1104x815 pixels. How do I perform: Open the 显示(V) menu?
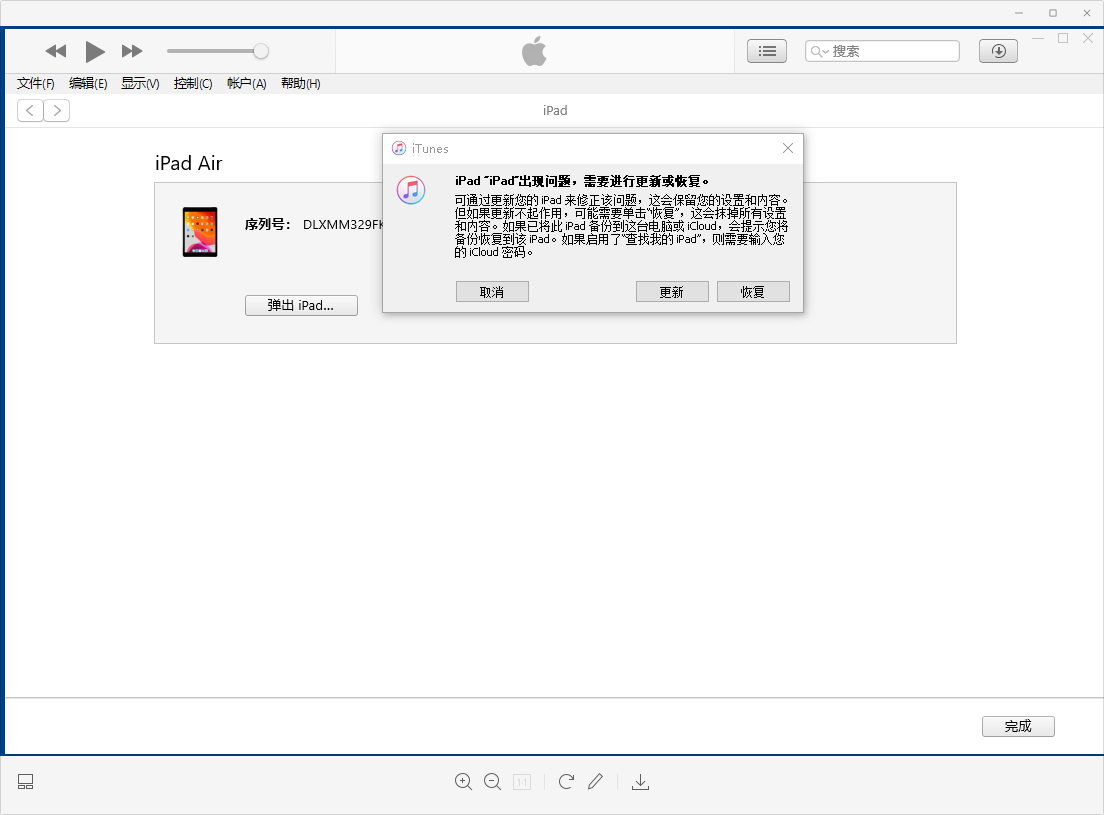[x=140, y=84]
